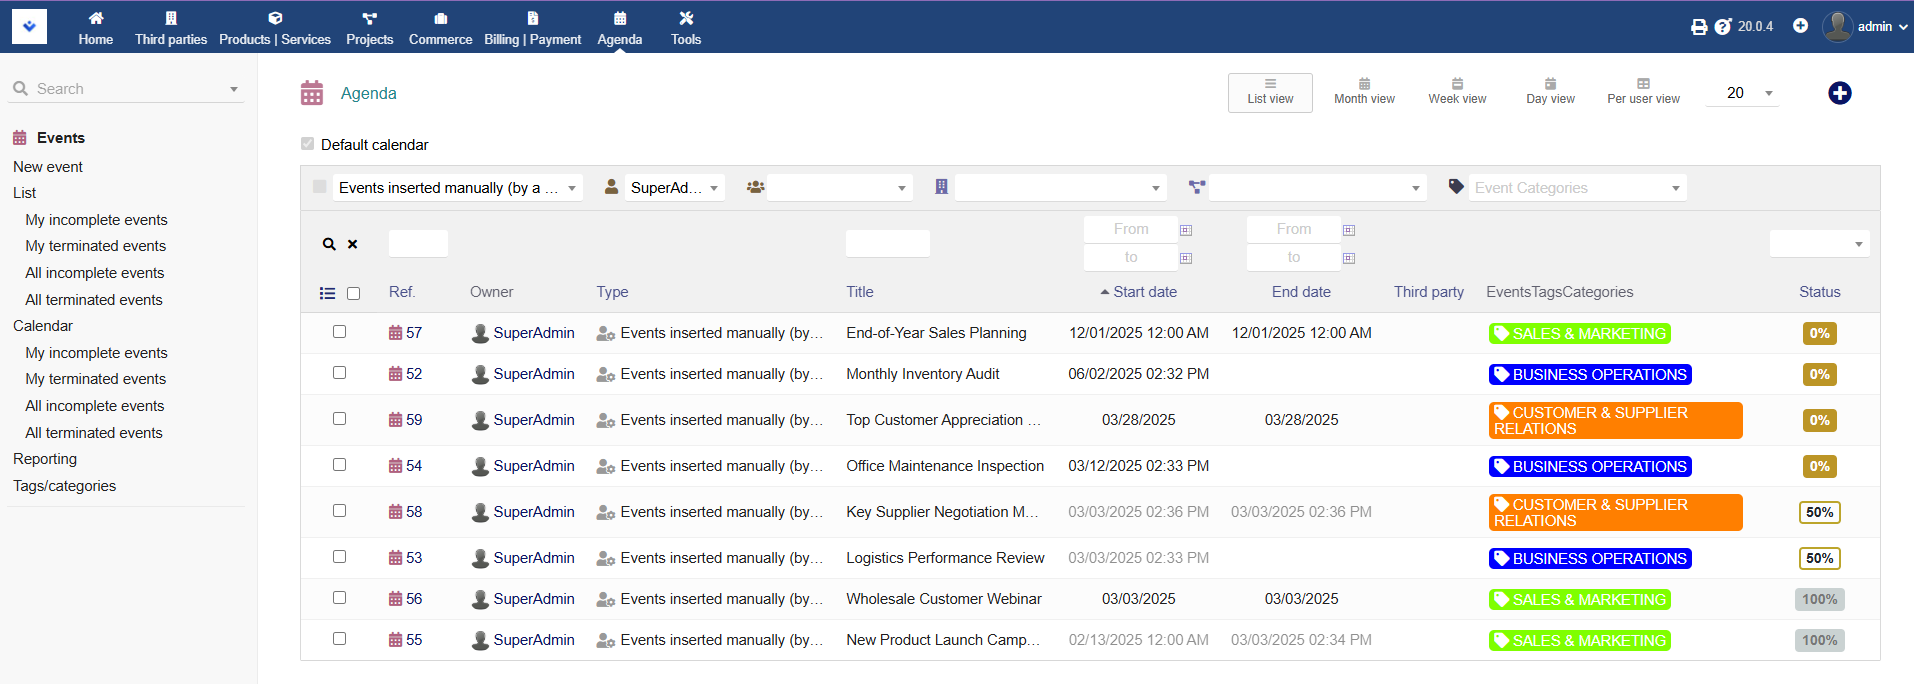This screenshot has width=1914, height=684.
Task: Tick checkbox for Wholesale Customer Webinar row
Action: (x=339, y=598)
